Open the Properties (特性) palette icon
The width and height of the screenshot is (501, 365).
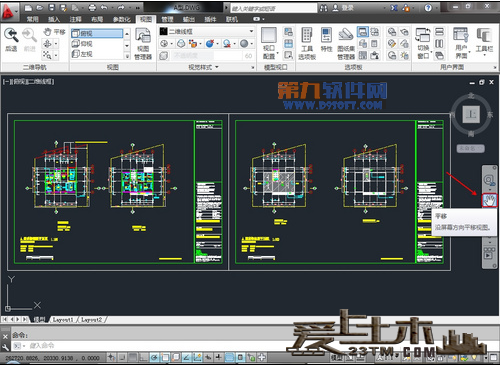tap(326, 40)
